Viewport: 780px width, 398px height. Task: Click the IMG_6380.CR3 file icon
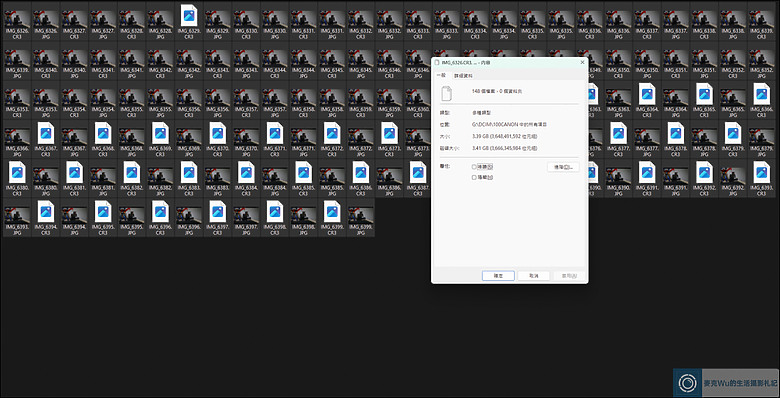[17, 172]
